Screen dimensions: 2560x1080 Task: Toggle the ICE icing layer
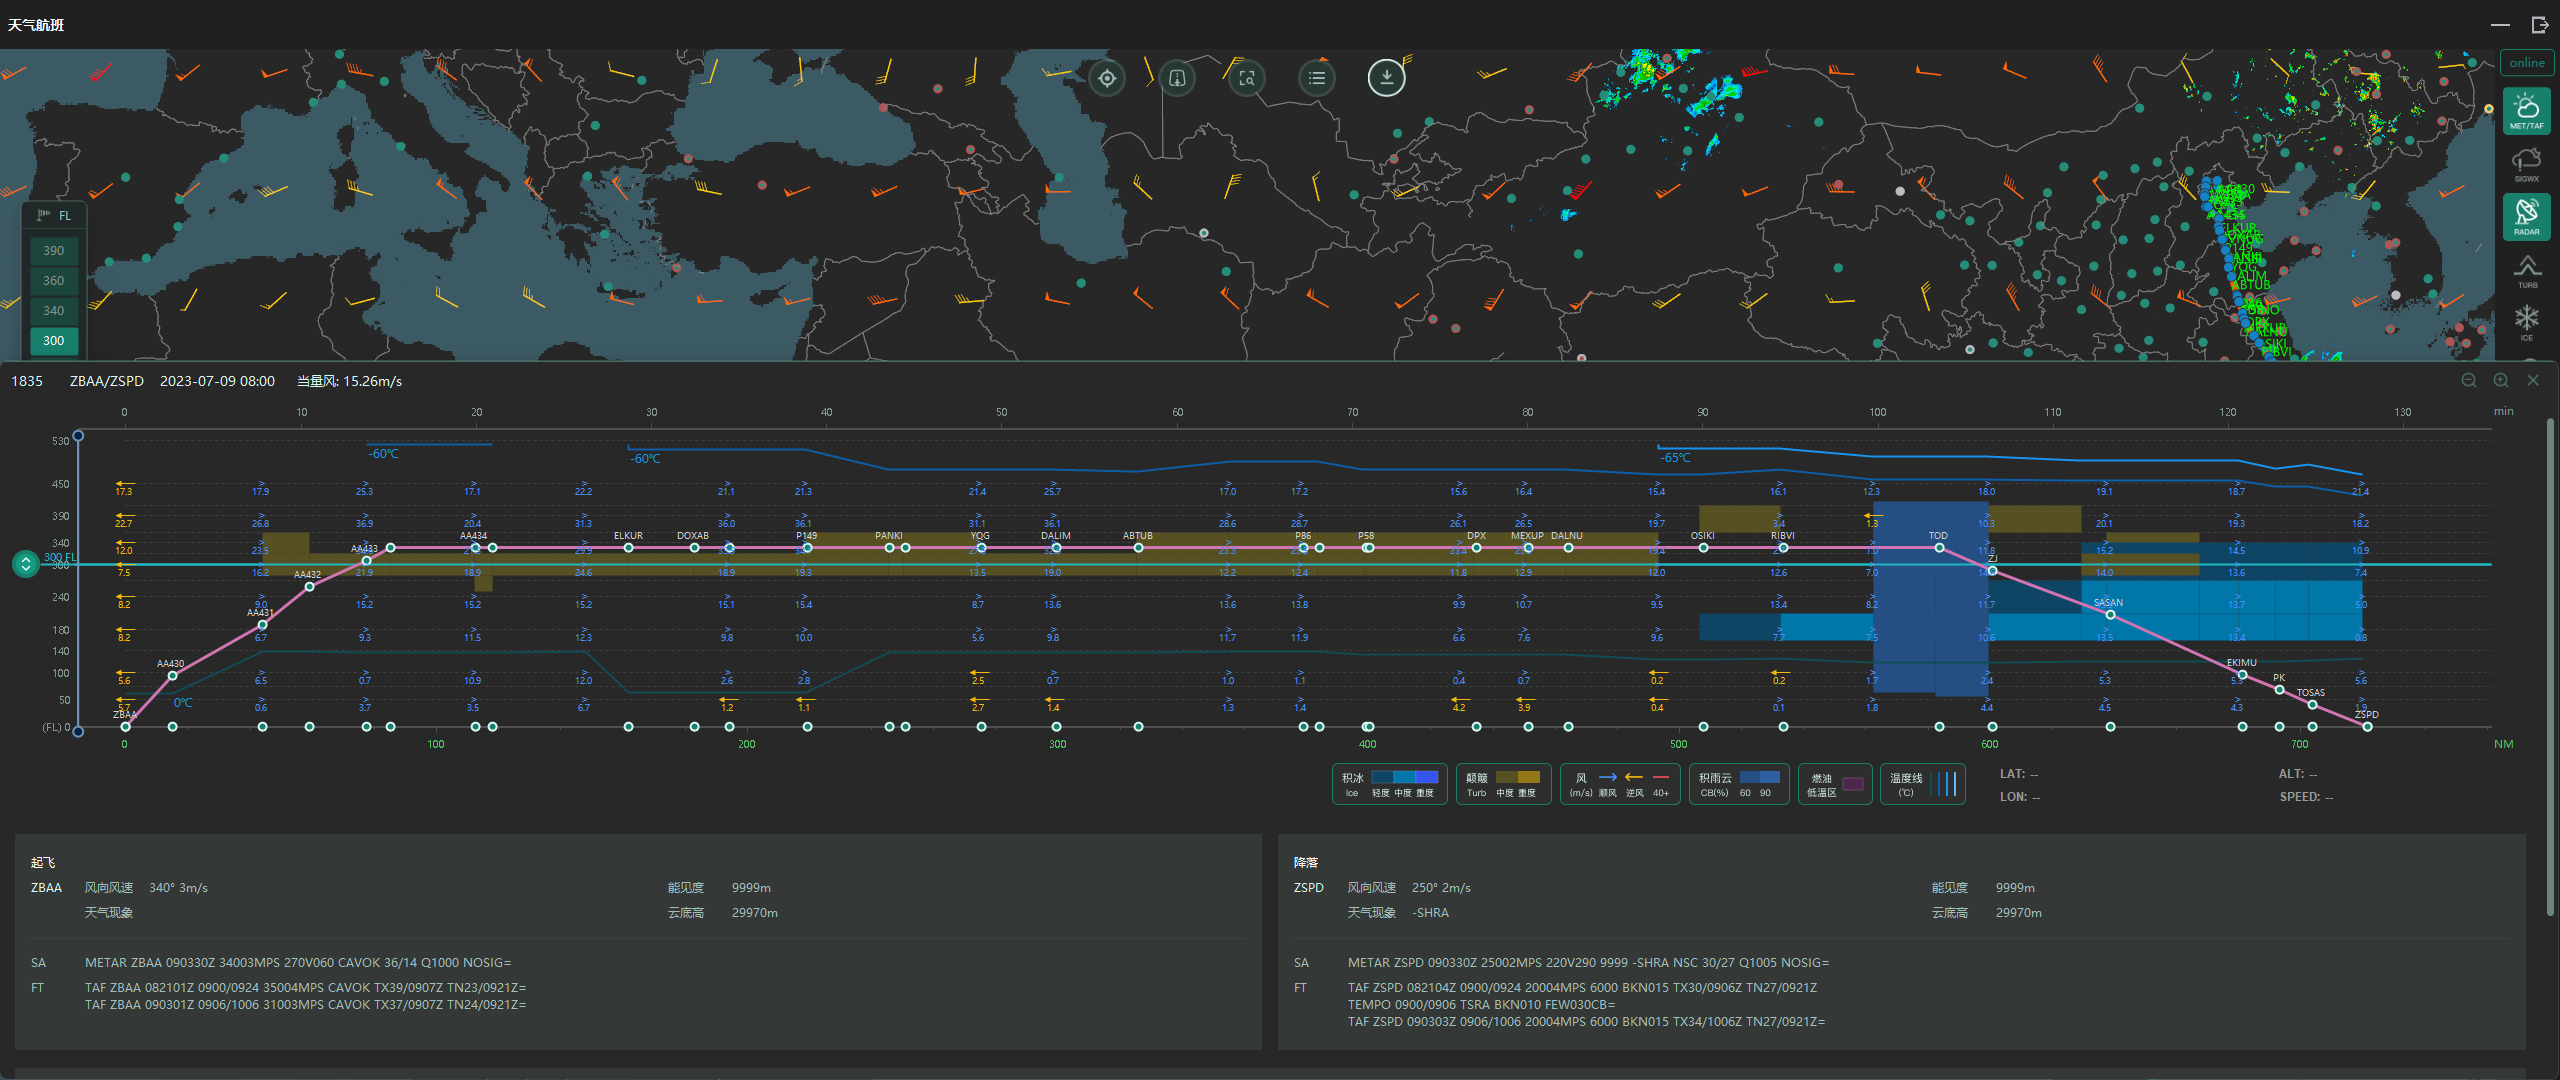coord(2526,323)
